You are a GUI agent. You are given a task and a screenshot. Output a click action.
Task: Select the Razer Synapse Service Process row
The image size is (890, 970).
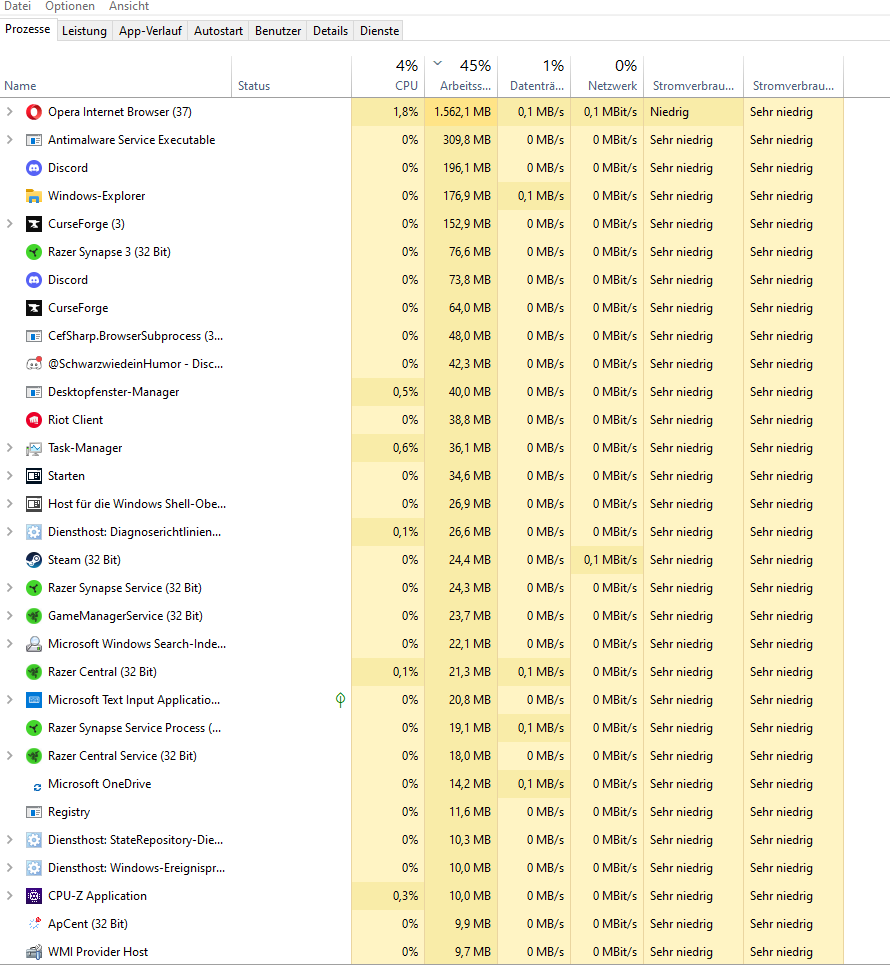(422, 728)
